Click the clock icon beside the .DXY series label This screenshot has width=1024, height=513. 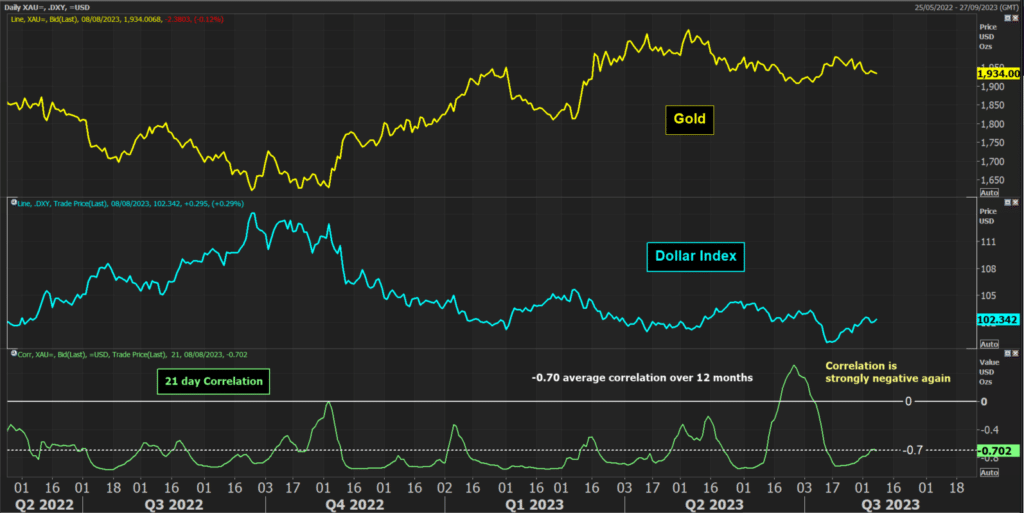pos(14,202)
